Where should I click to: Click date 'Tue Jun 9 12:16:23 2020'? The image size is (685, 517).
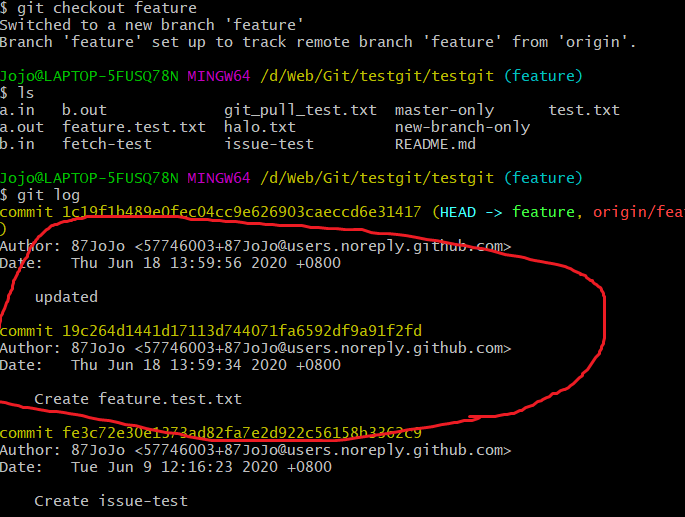pyautogui.click(x=174, y=467)
